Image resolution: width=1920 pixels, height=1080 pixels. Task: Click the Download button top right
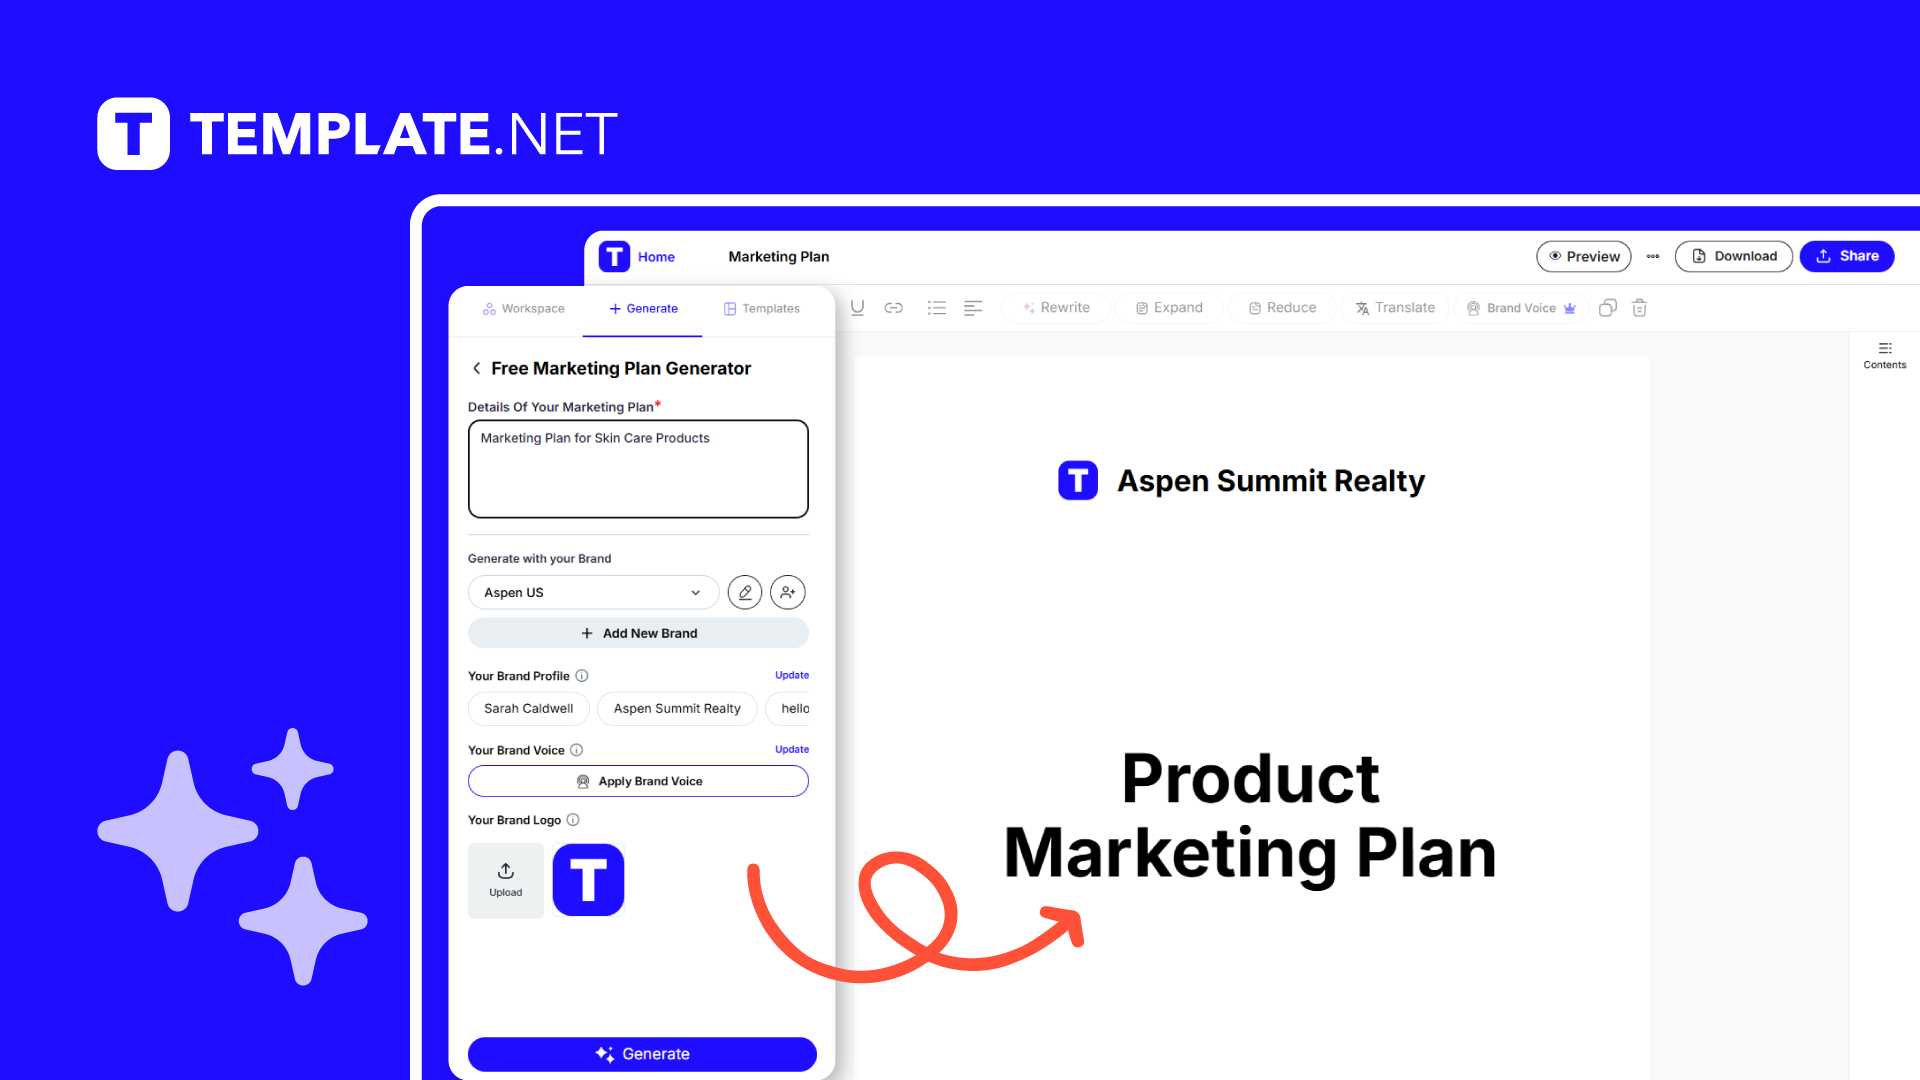pos(1734,256)
